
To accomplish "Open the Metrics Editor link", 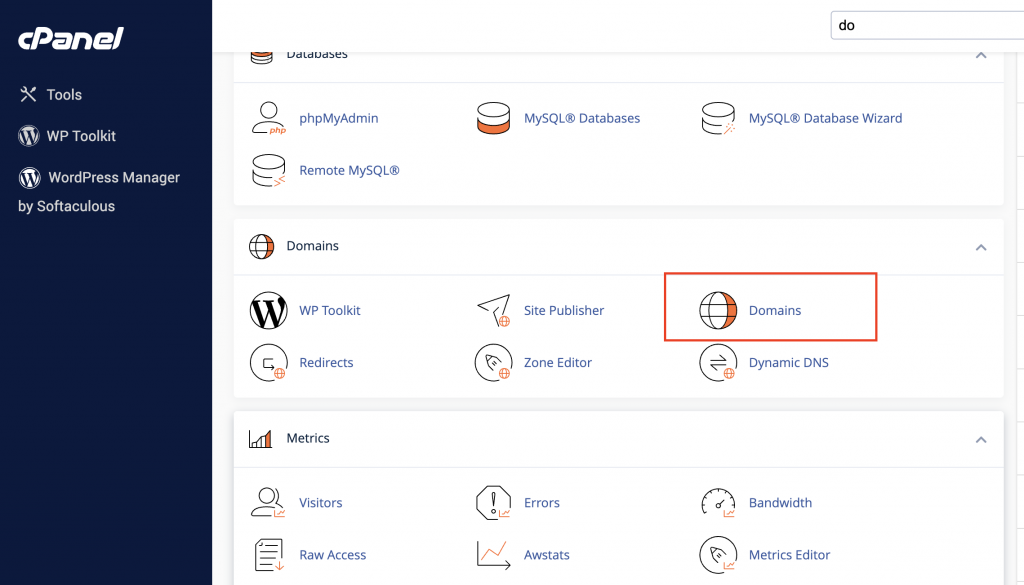I will tap(789, 555).
